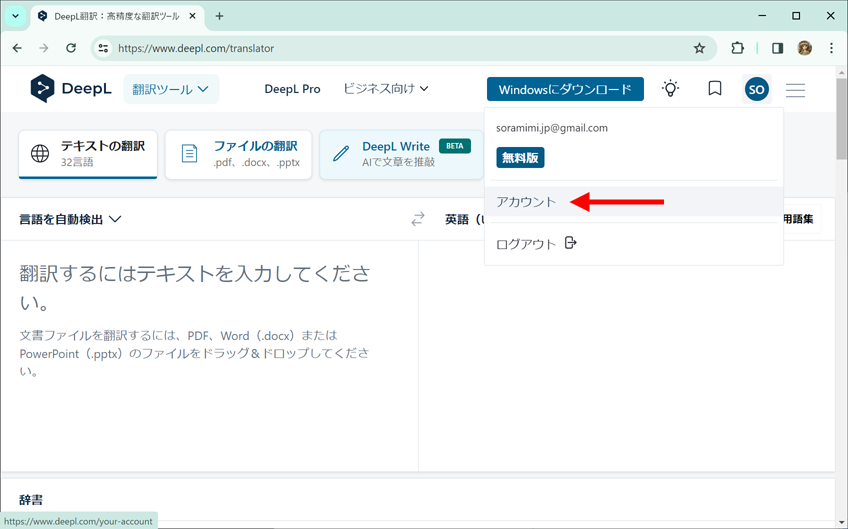Expand the ビジネス向け menu

[x=386, y=89]
